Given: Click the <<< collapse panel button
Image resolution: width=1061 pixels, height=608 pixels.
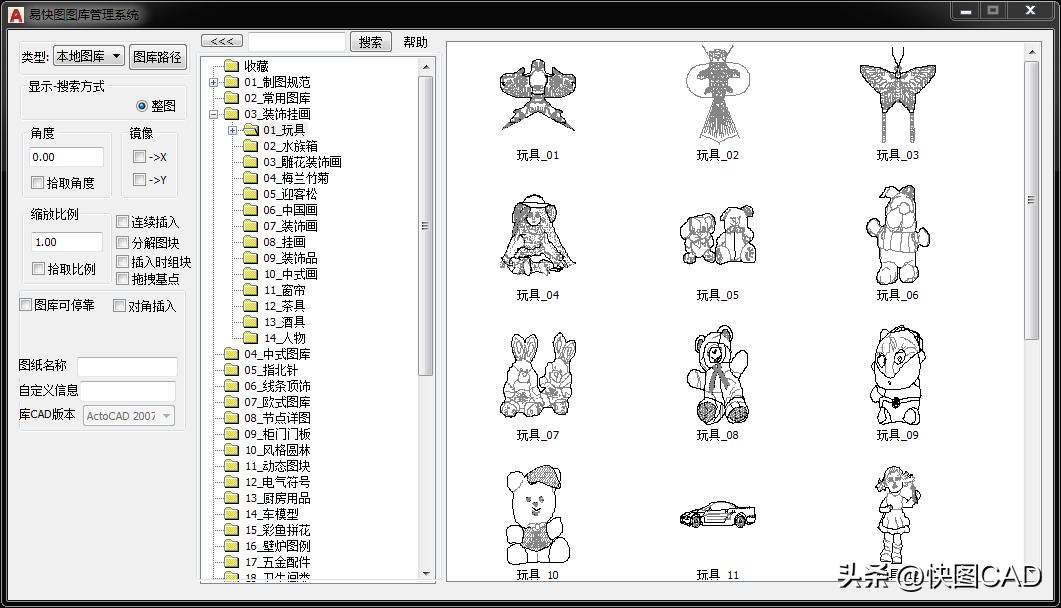Looking at the screenshot, I should coord(222,41).
